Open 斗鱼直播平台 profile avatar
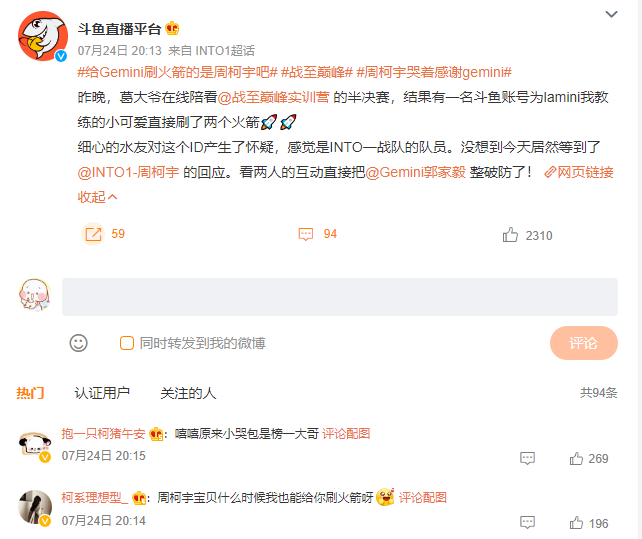 click(x=43, y=36)
